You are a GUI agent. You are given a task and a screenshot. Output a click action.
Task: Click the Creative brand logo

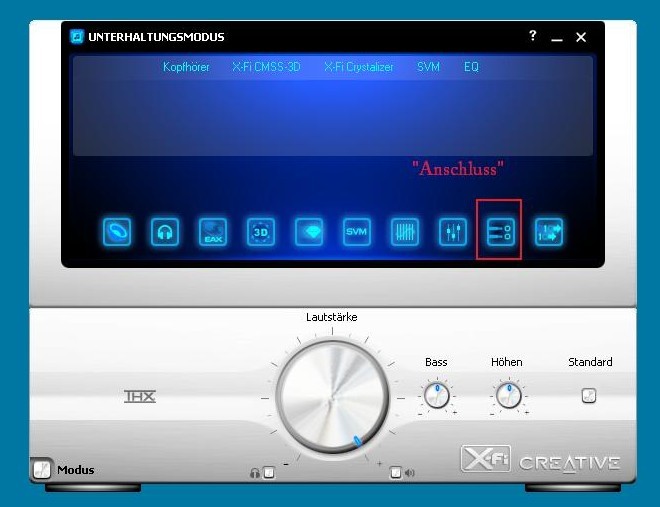tap(569, 463)
